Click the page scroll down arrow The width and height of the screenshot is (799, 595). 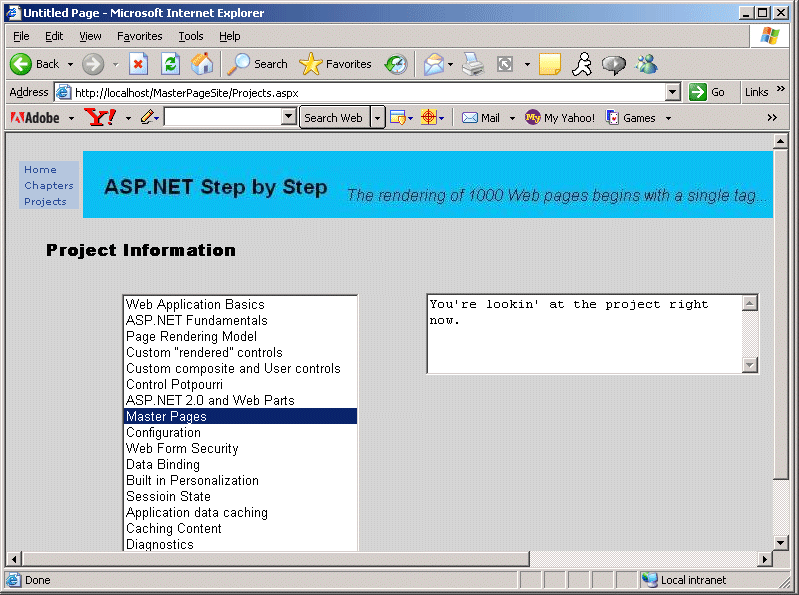point(781,543)
